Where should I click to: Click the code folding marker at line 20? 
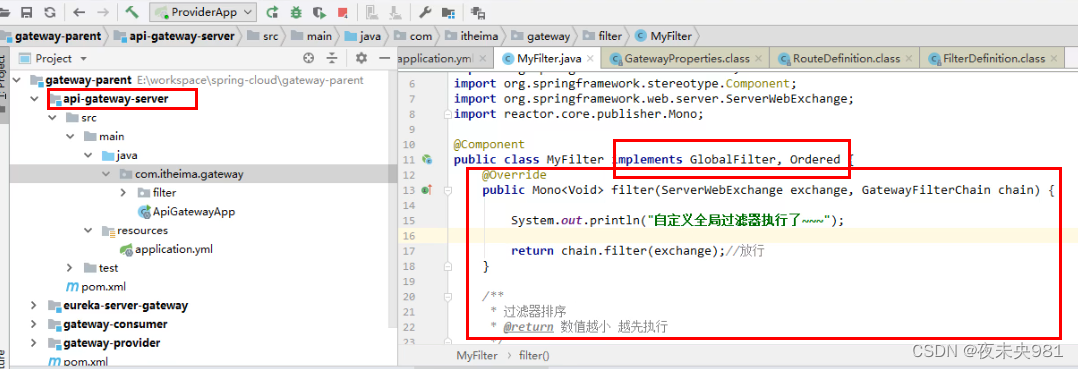pos(448,297)
